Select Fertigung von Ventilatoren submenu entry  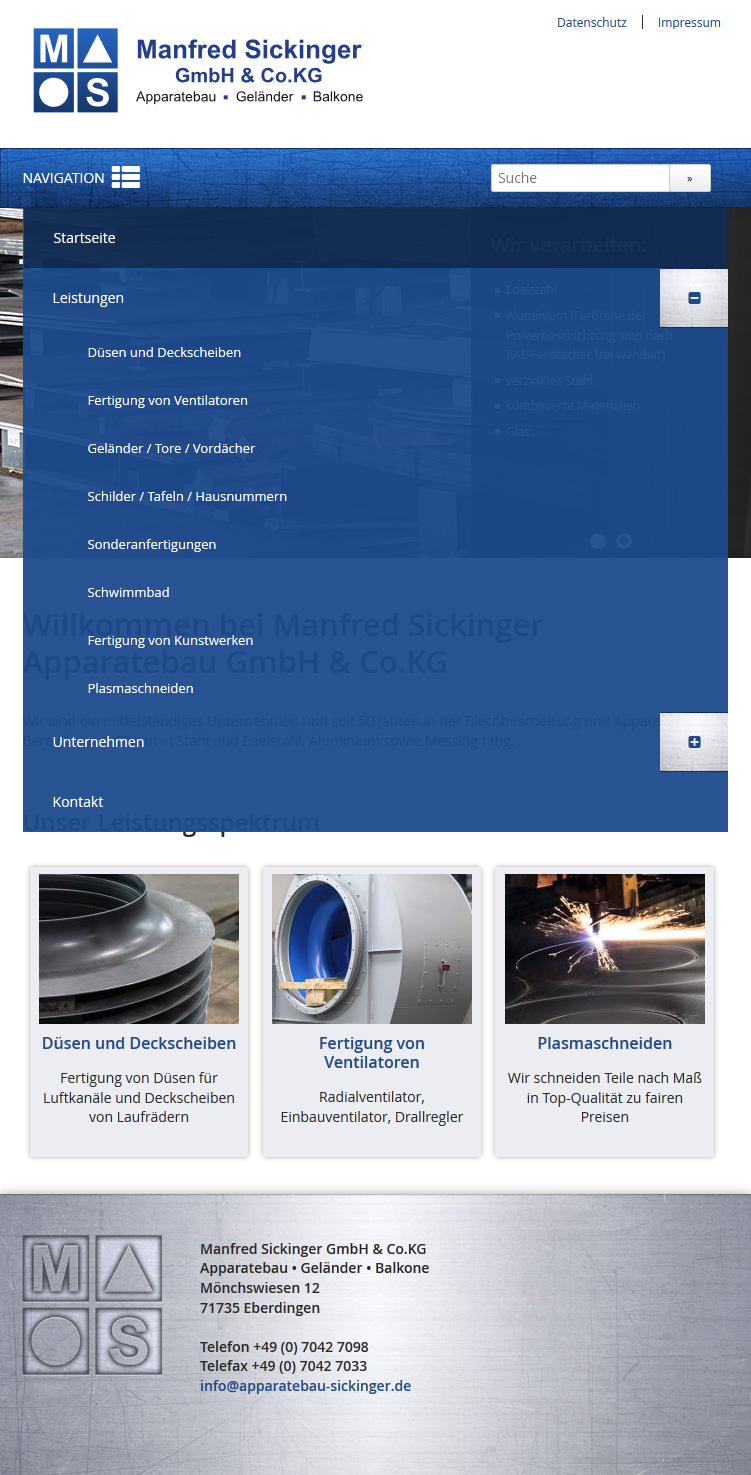[167, 400]
